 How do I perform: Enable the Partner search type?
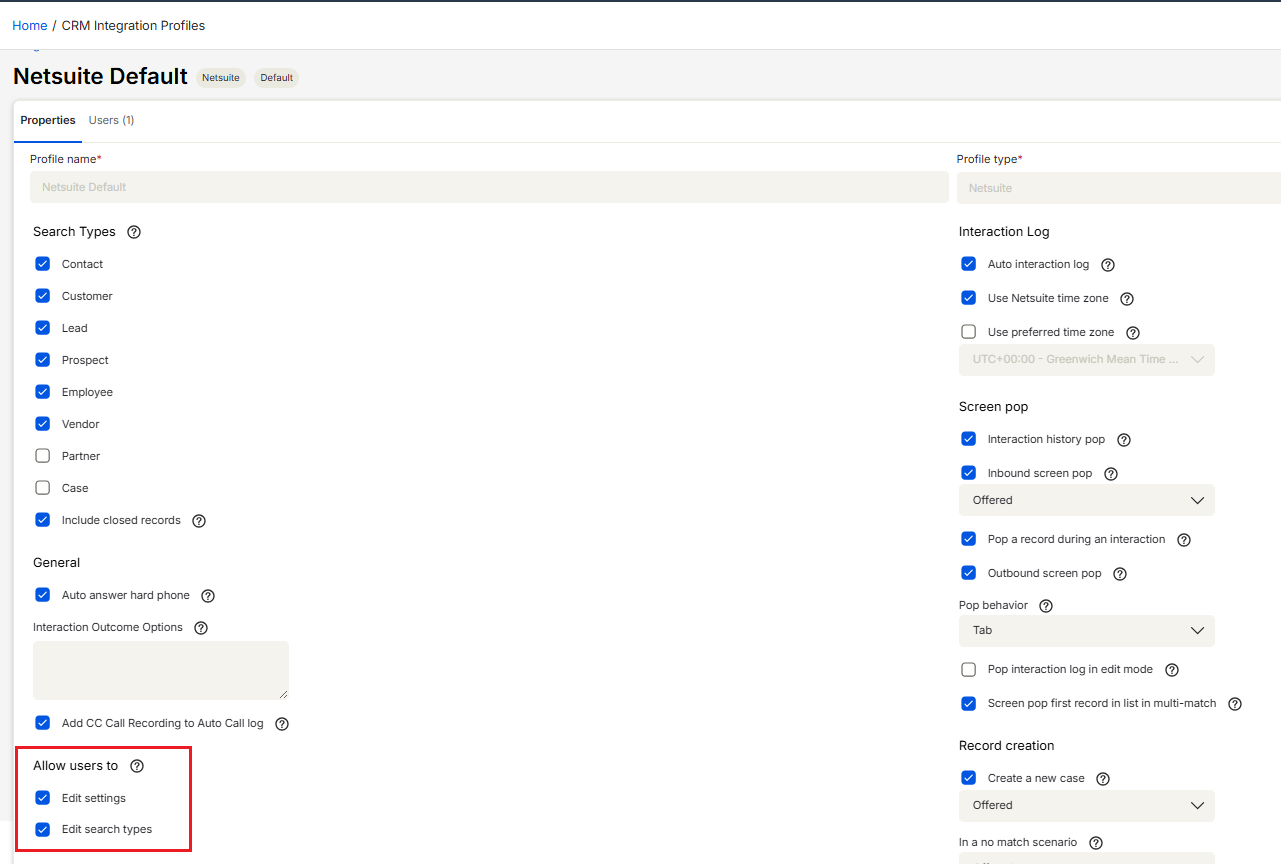[43, 456]
